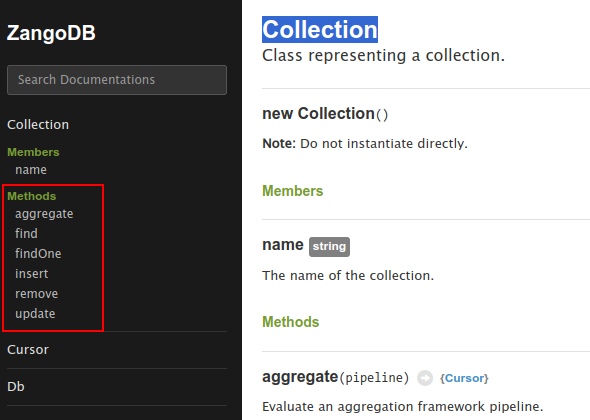The image size is (590, 420).
Task: Select Collection in the sidebar
Action: [x=38, y=125]
